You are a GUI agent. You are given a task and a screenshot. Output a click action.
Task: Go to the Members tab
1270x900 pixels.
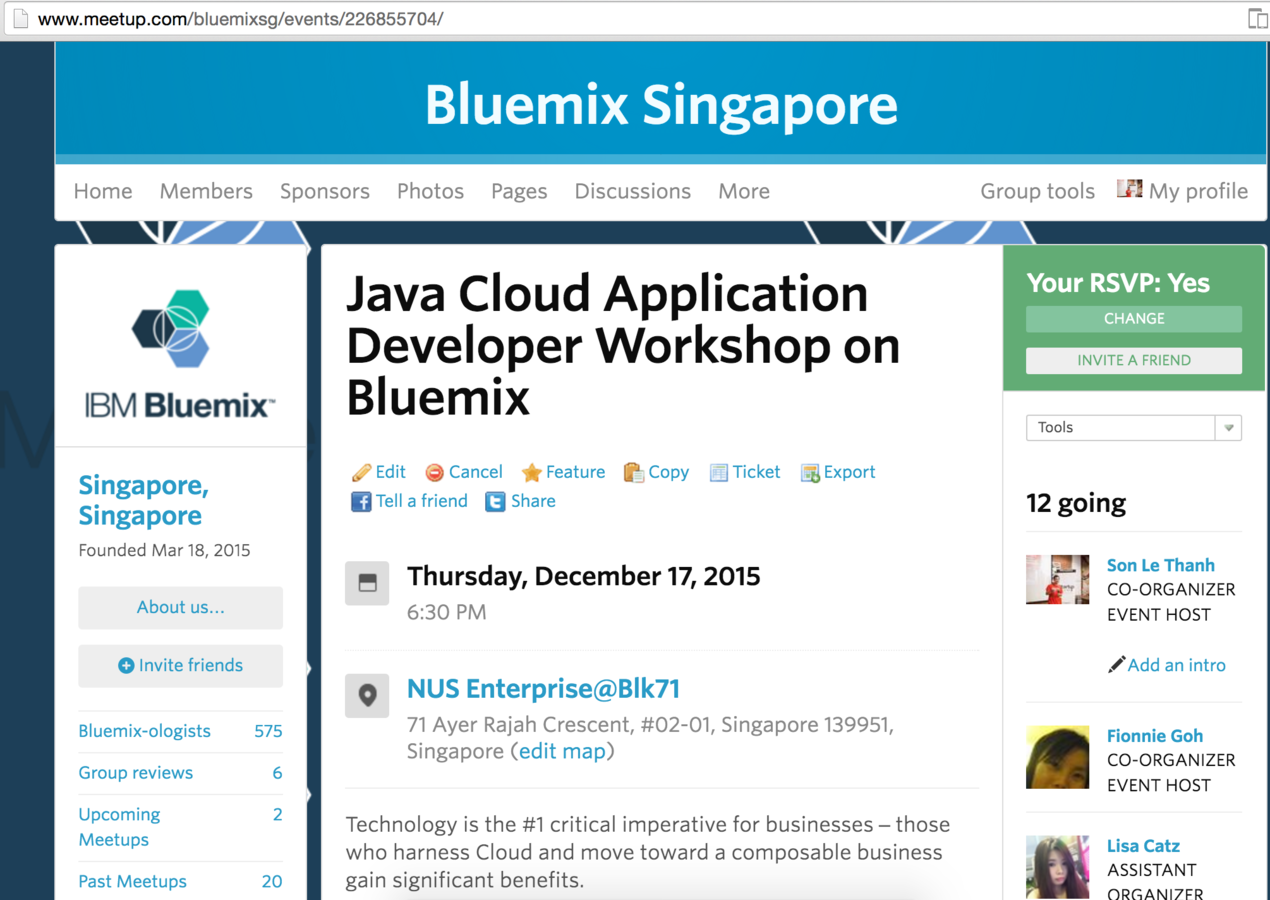click(206, 191)
